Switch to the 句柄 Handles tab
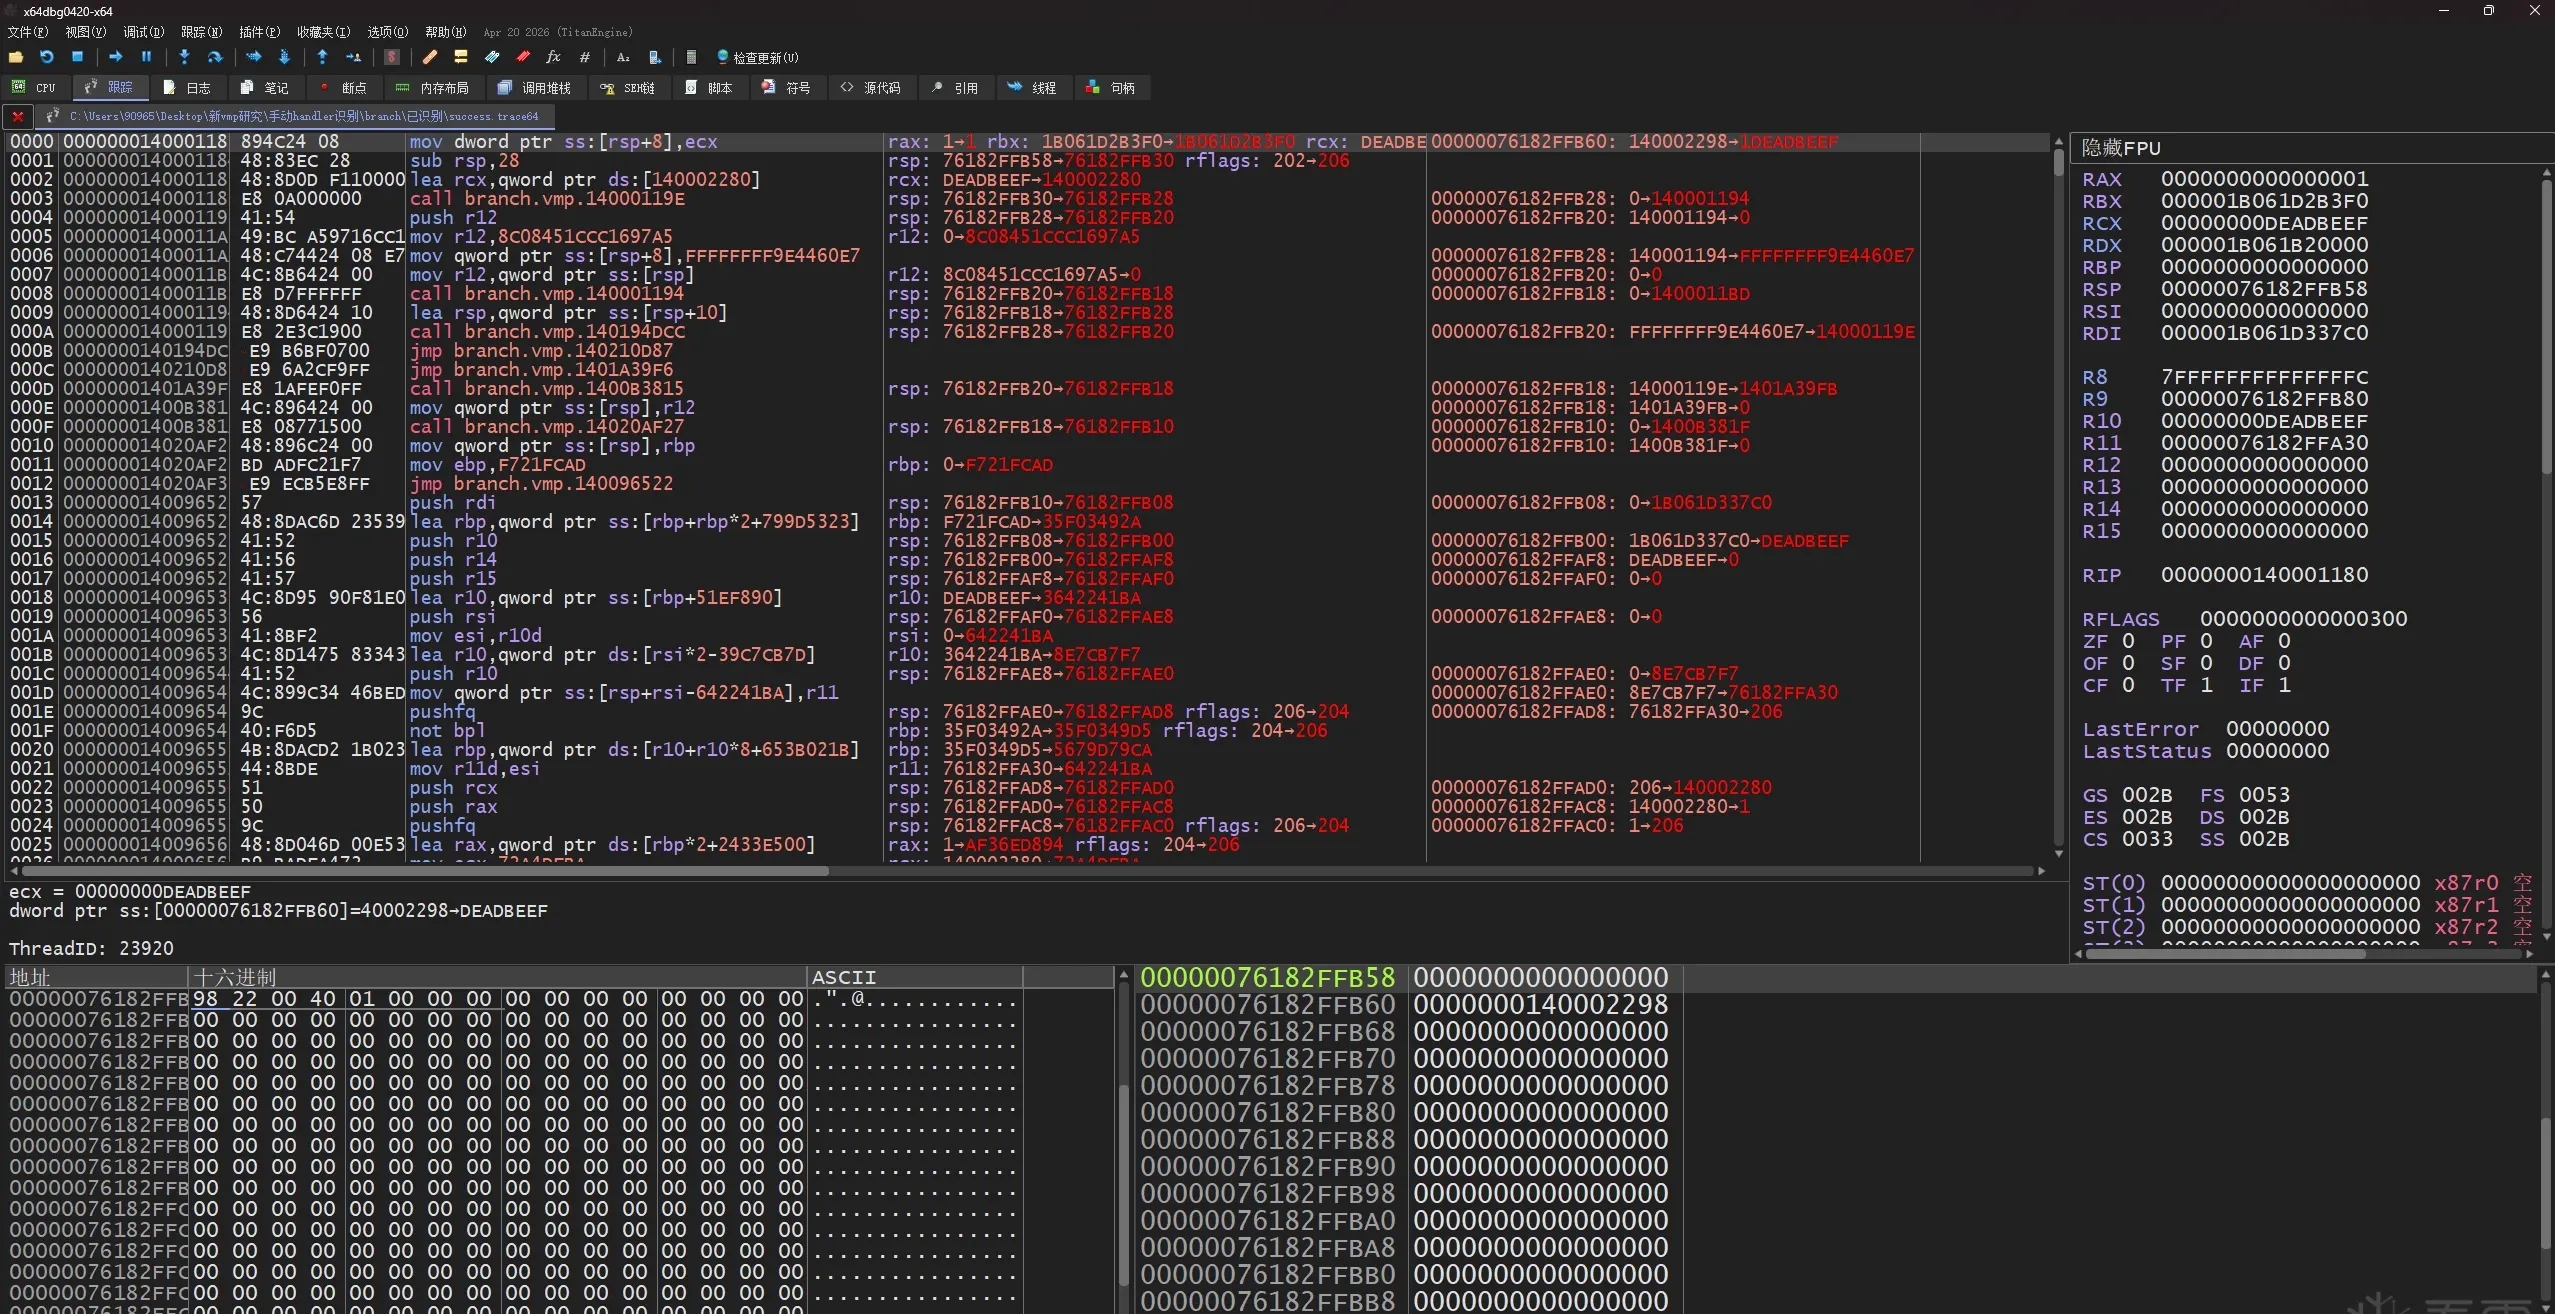This screenshot has height=1314, width=2555. point(1112,88)
